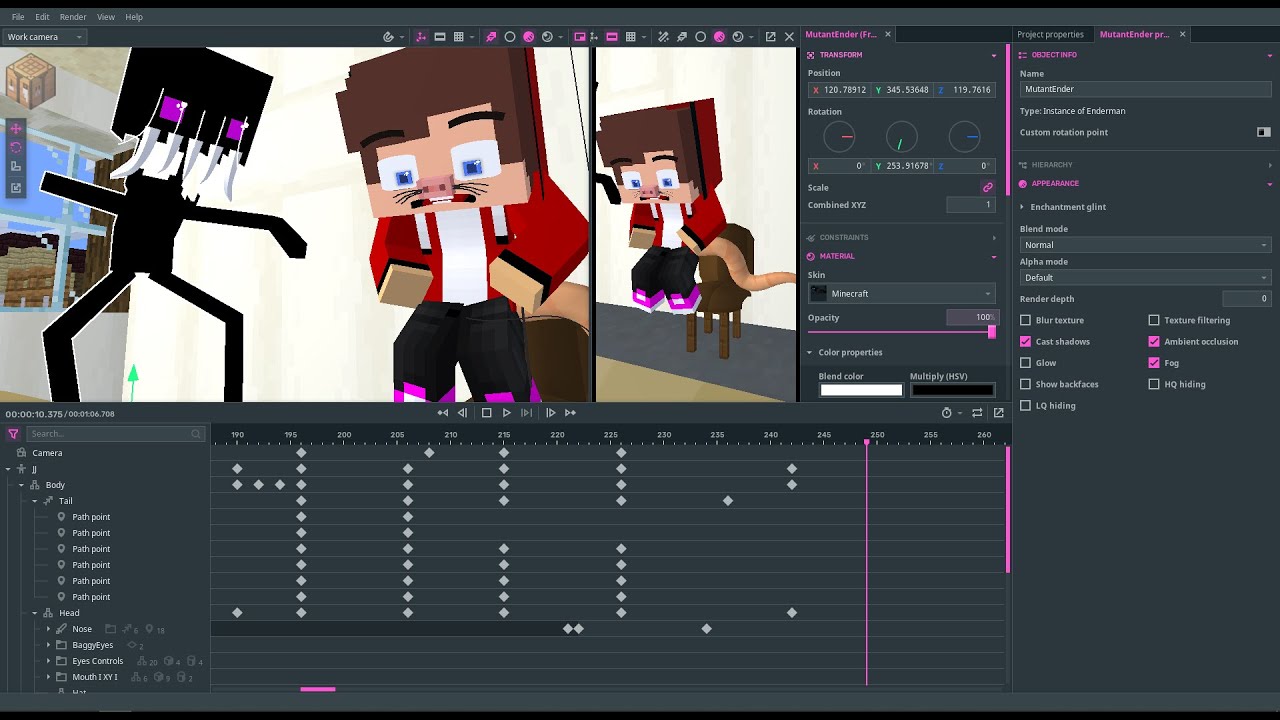1280x720 pixels.
Task: Click the flat shading circle icon
Action: tap(510, 37)
